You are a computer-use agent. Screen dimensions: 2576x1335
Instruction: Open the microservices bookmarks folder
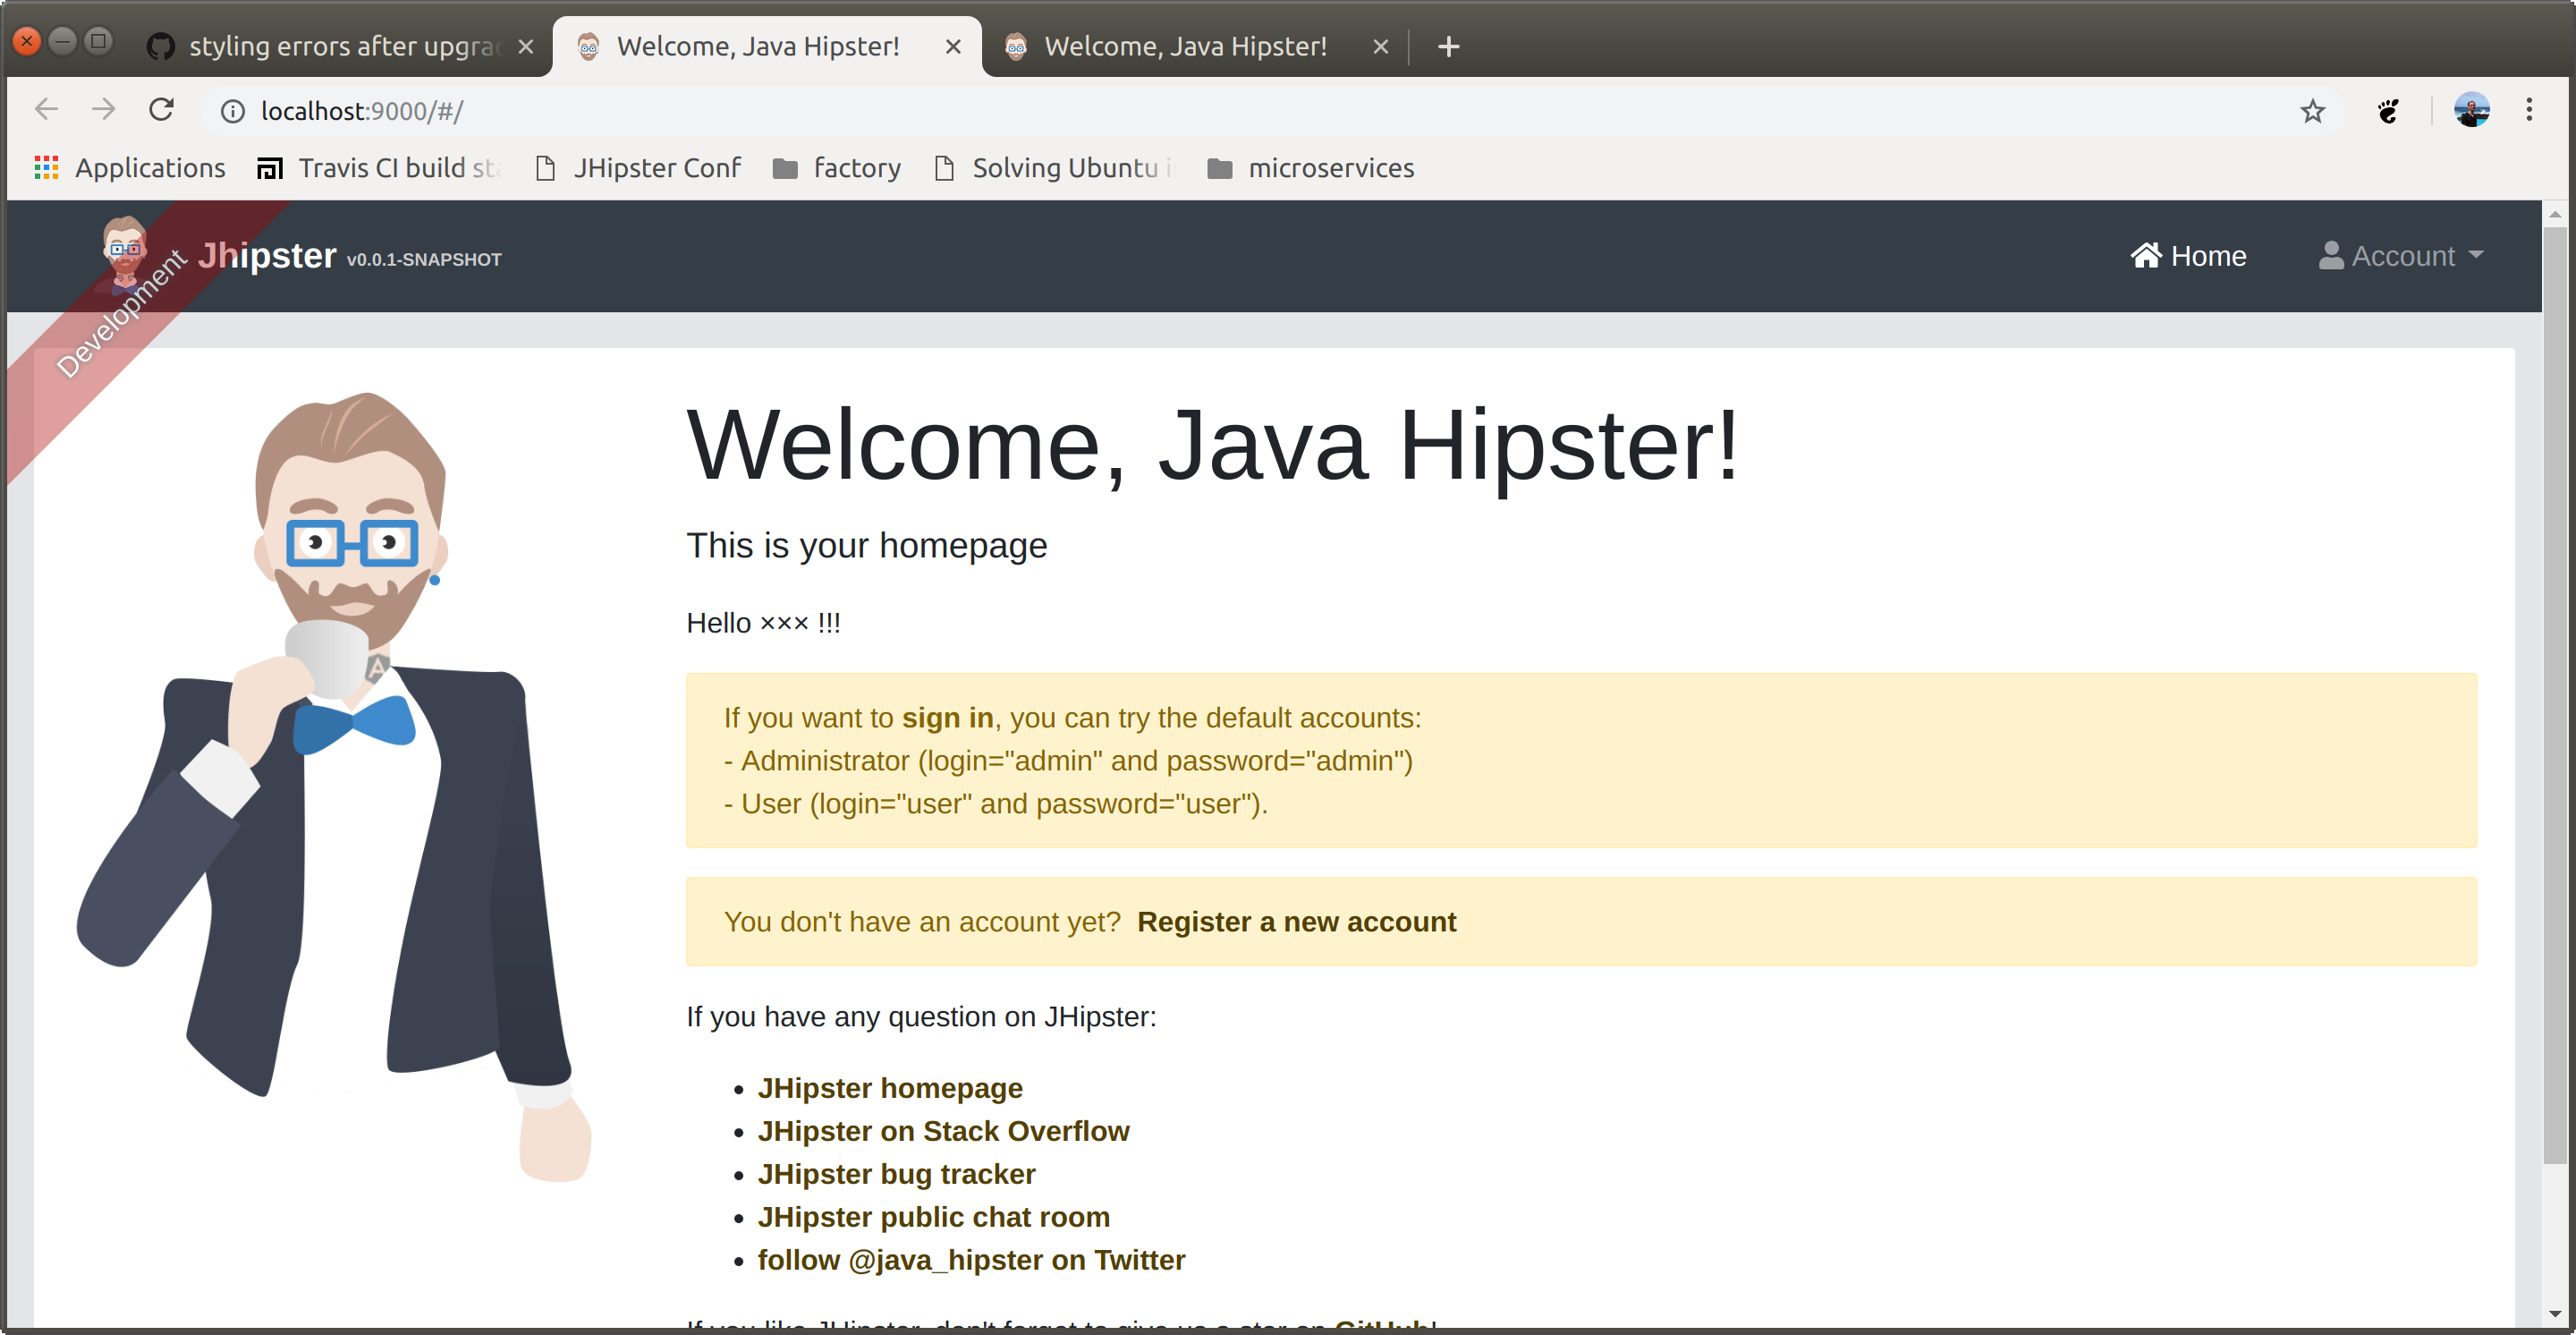[x=1310, y=168]
